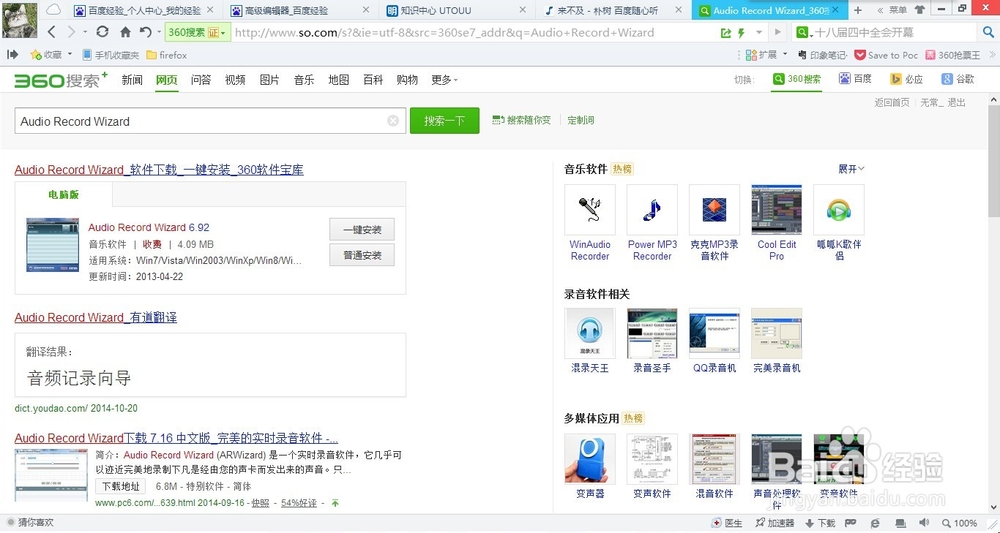Screen dimensions: 1000x533
Task: Click the 一键安装 button
Action: pyautogui.click(x=362, y=230)
